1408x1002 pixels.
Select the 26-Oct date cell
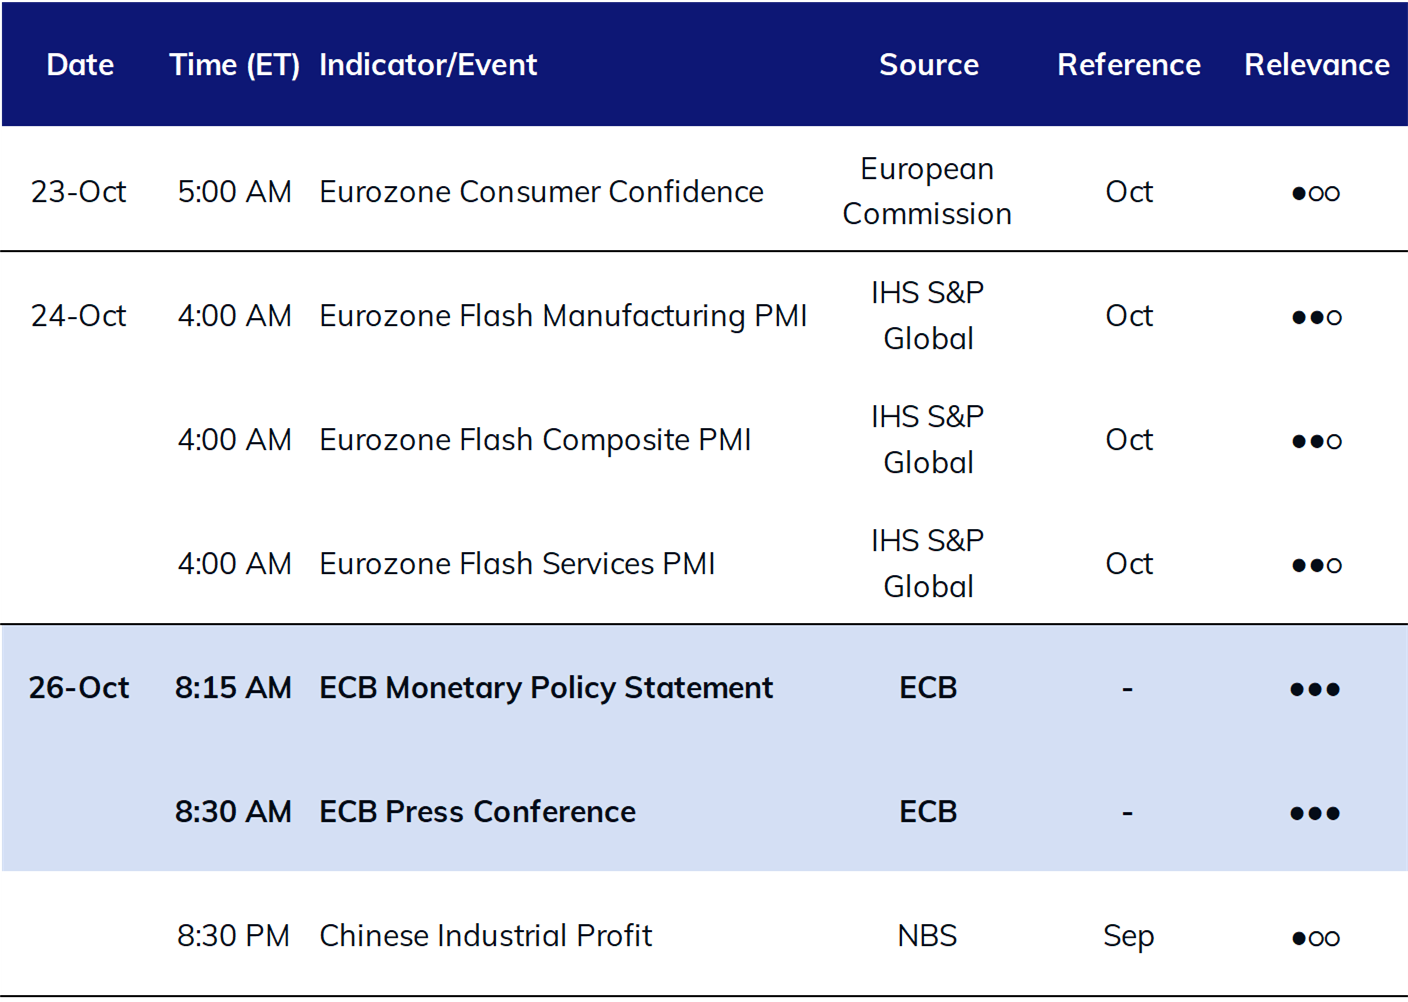79,688
